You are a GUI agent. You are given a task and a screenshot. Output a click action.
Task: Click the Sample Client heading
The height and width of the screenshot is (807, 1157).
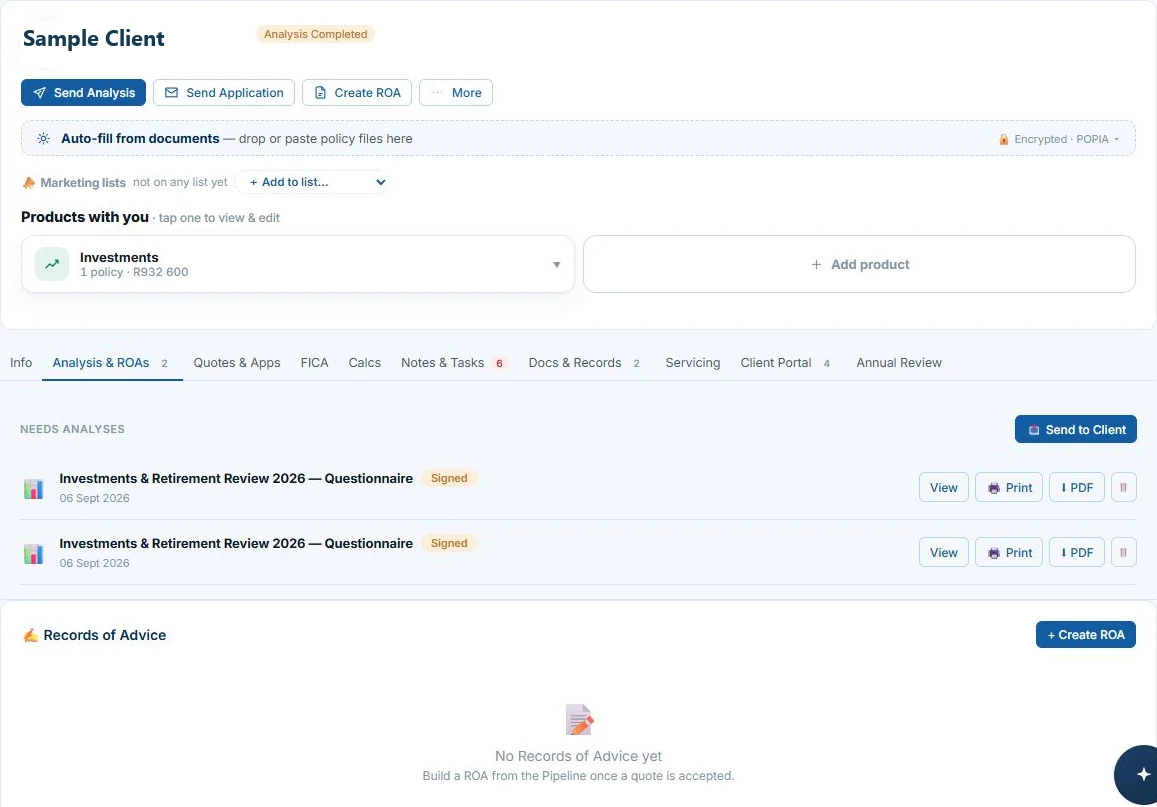pos(94,38)
